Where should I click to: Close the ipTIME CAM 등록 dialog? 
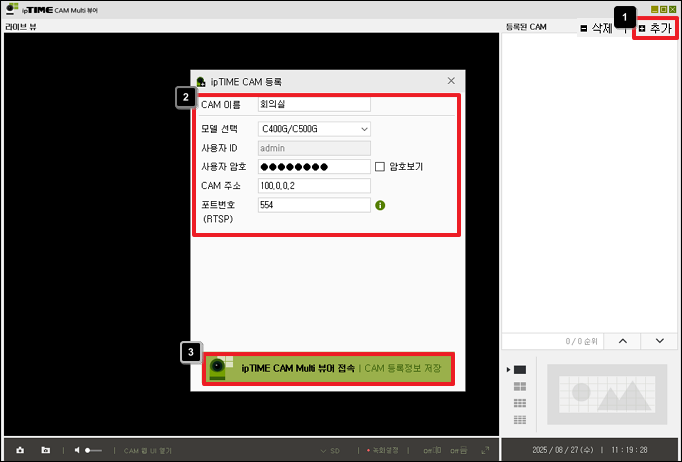point(451,80)
